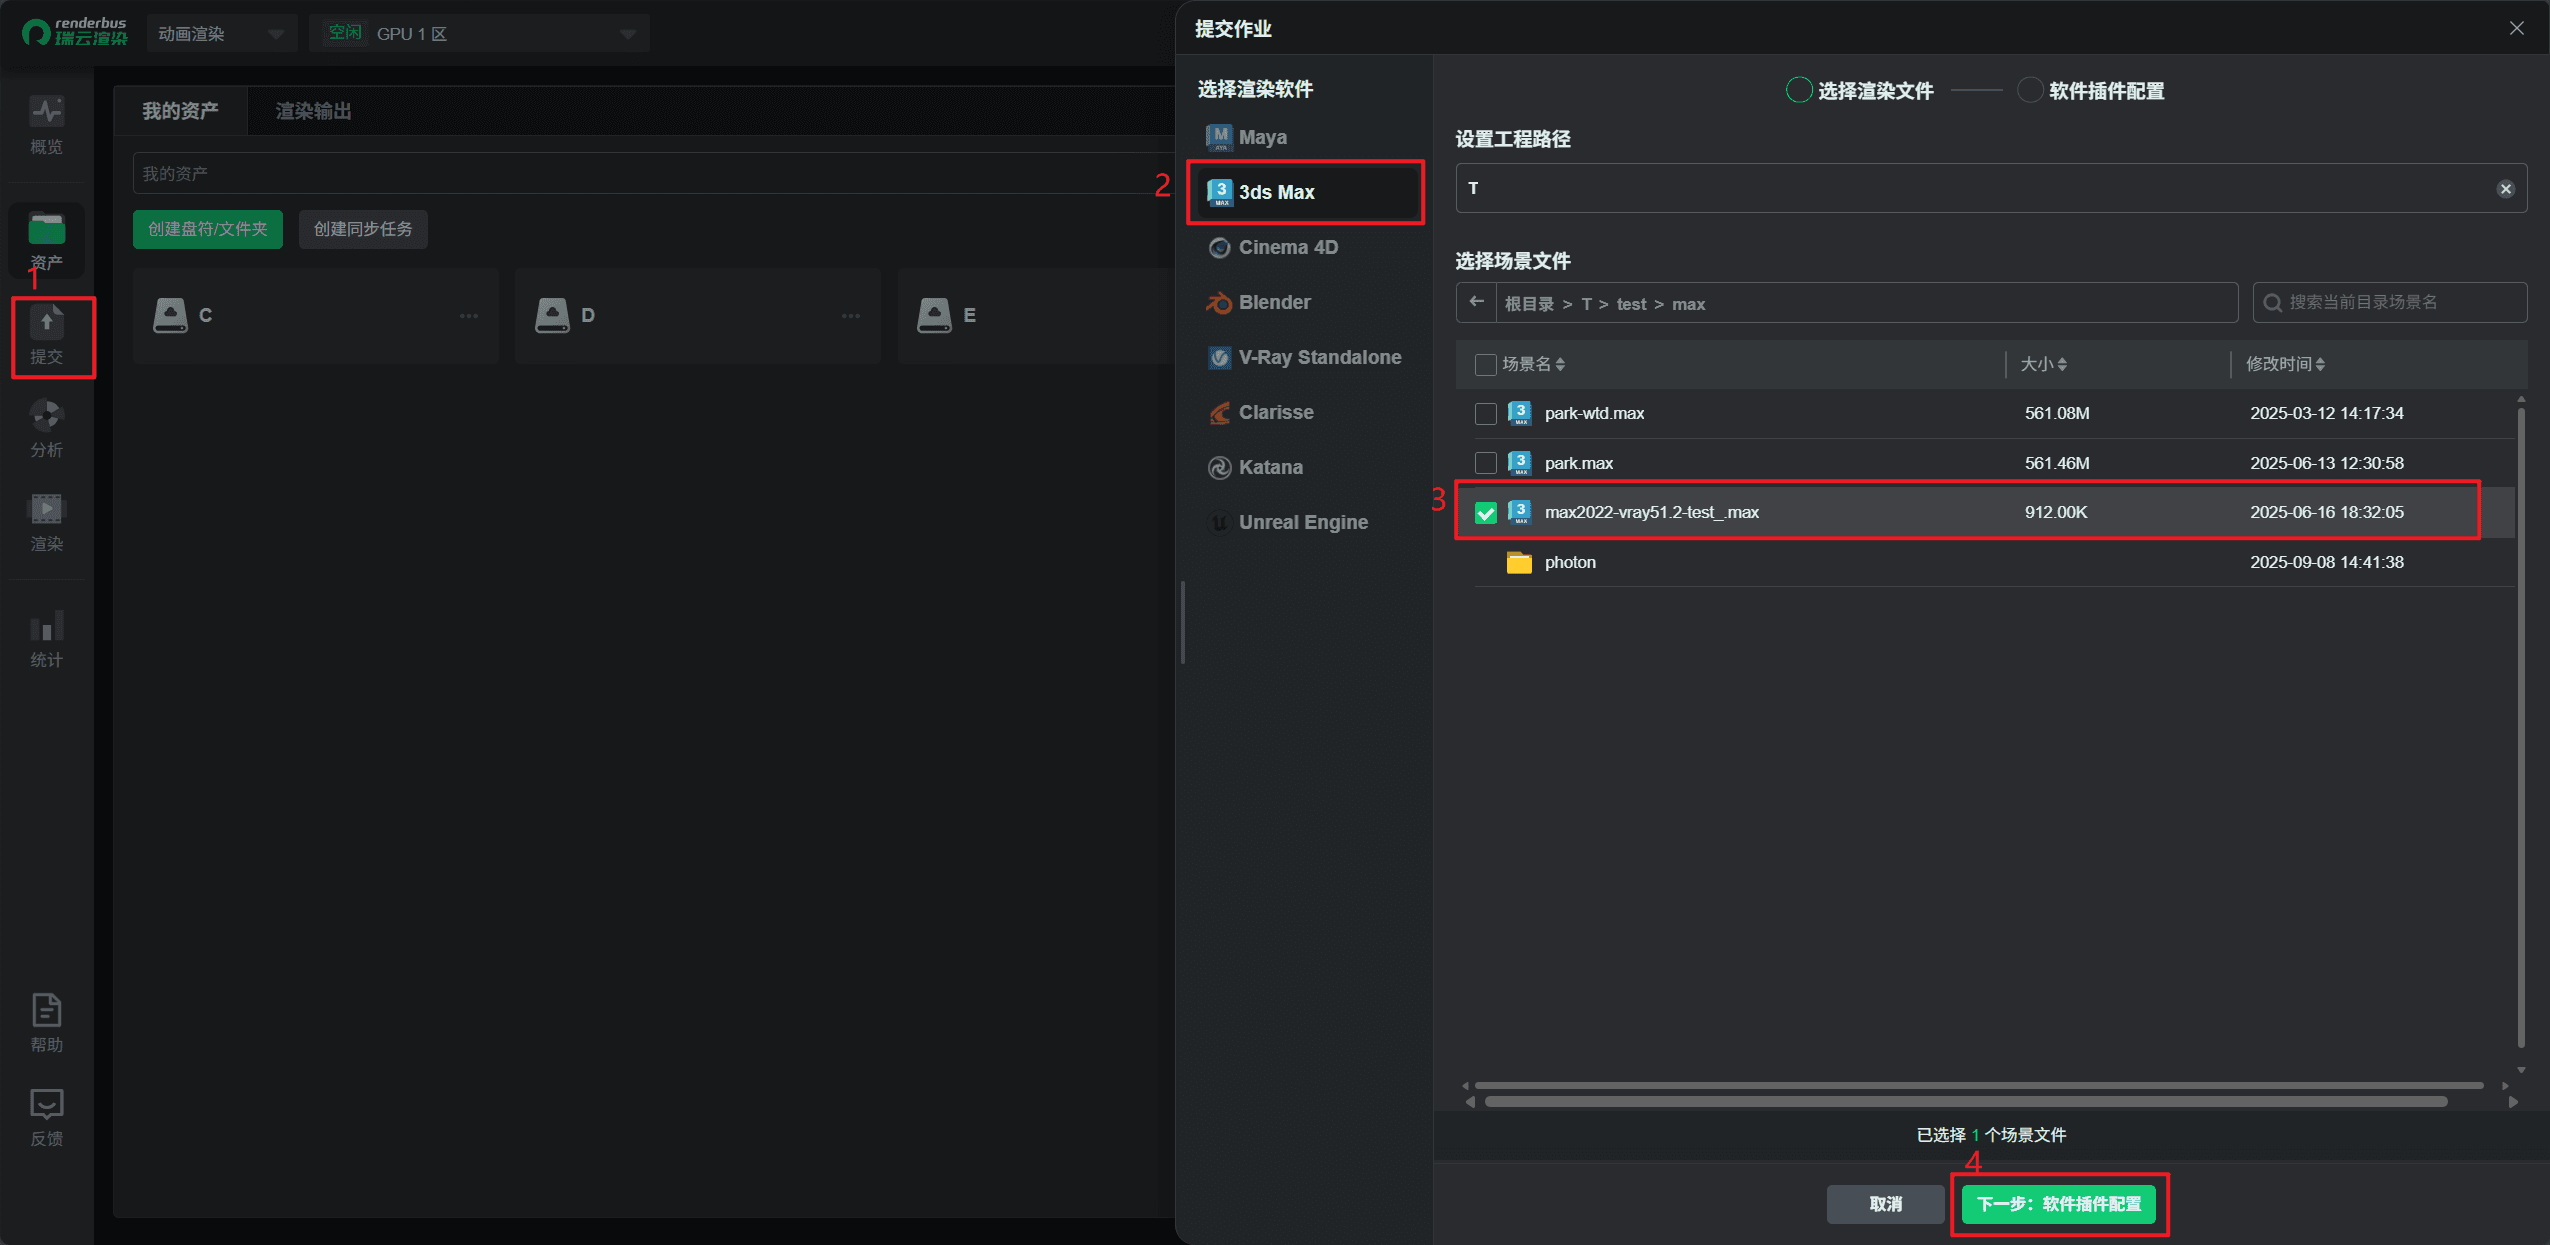This screenshot has height=1245, width=2550.
Task: Click the 取消 button
Action: tap(1885, 1204)
